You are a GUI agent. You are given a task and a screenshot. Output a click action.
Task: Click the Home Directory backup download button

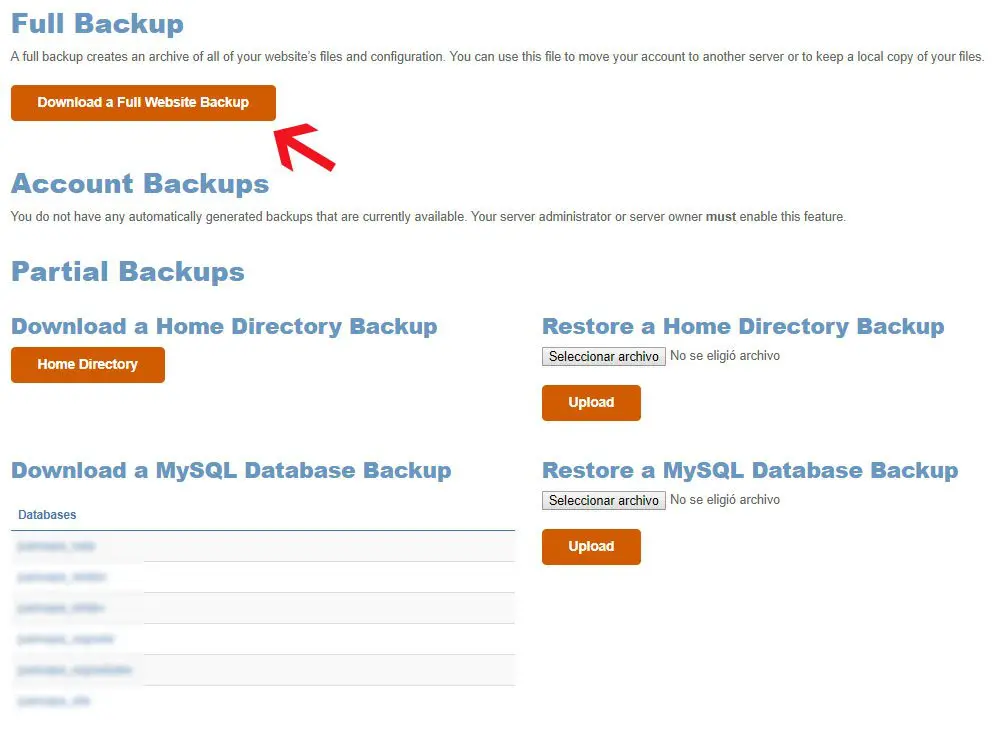(87, 364)
